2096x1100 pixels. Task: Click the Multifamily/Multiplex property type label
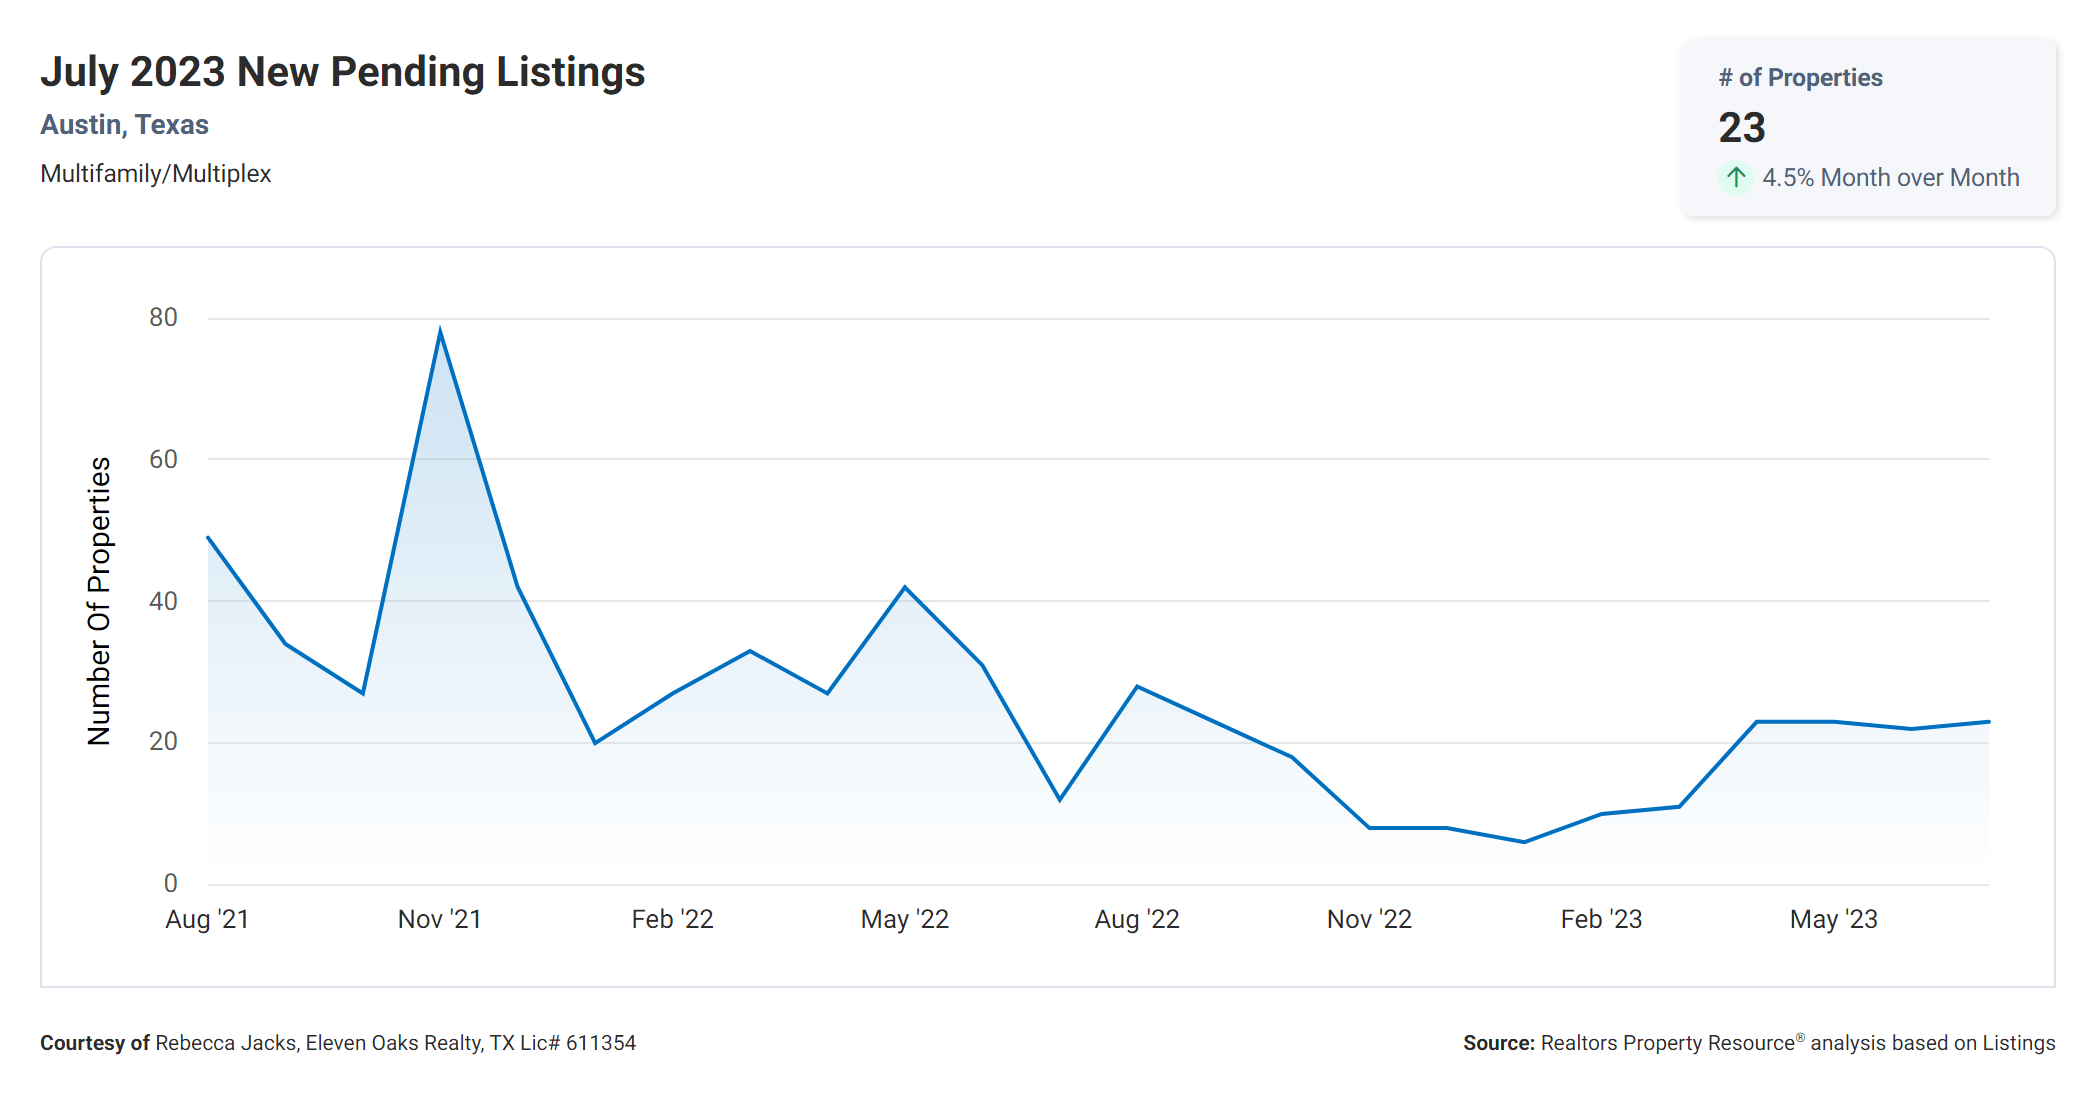[155, 174]
